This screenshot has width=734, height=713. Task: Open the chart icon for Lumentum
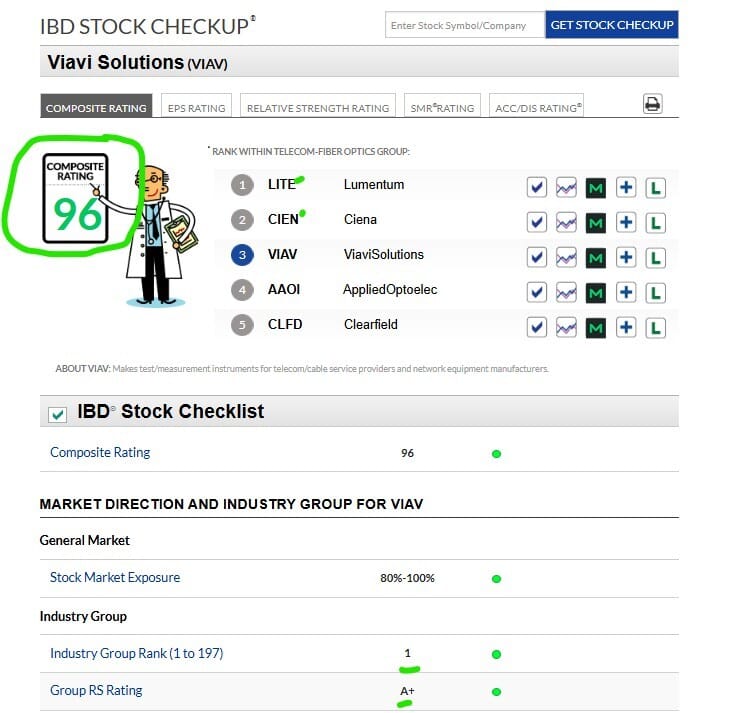tap(566, 188)
